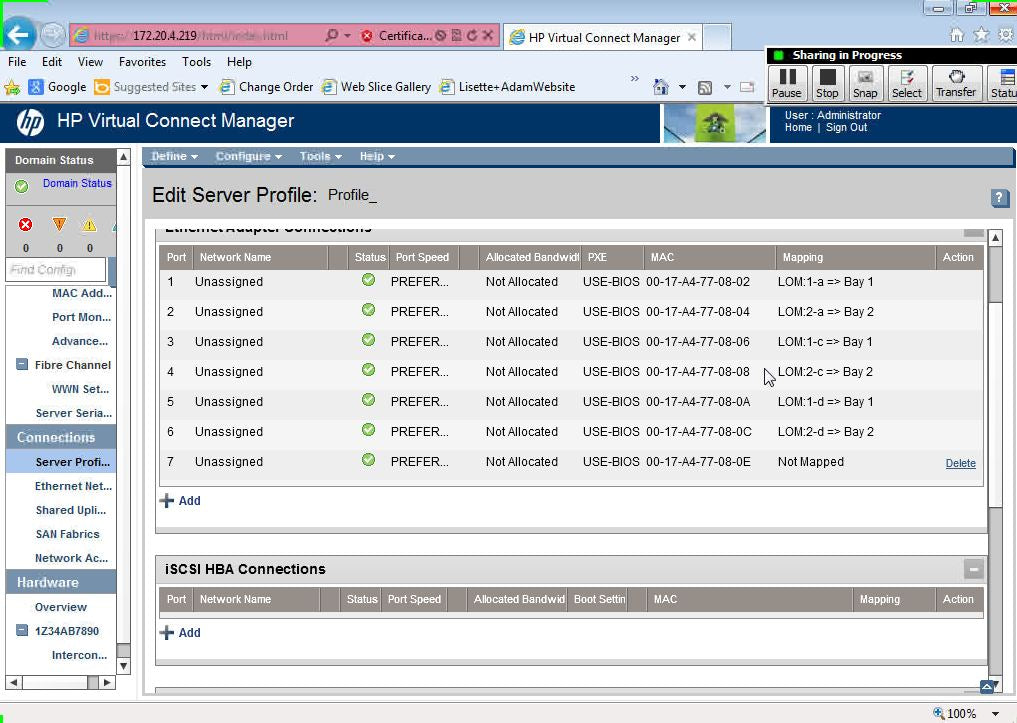Click the HP logo
Image resolution: width=1017 pixels, height=723 pixels.
30,121
